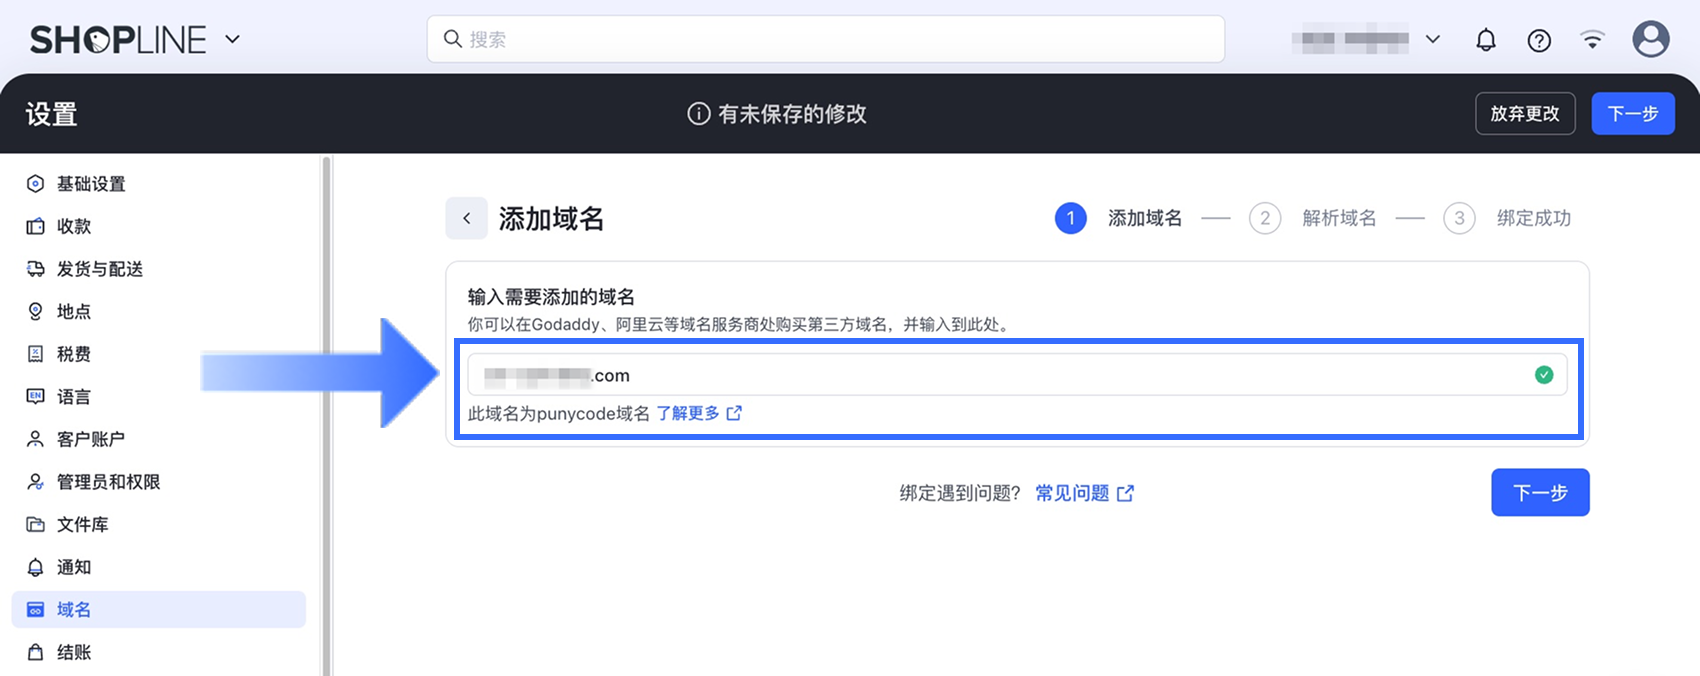
Task: Open the store name dropdown
Action: point(1365,39)
